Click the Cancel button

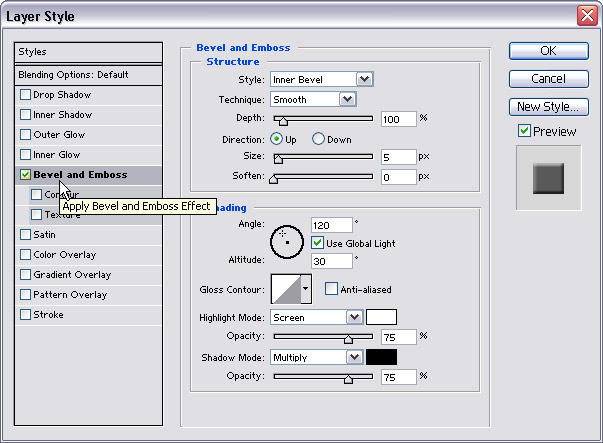548,79
